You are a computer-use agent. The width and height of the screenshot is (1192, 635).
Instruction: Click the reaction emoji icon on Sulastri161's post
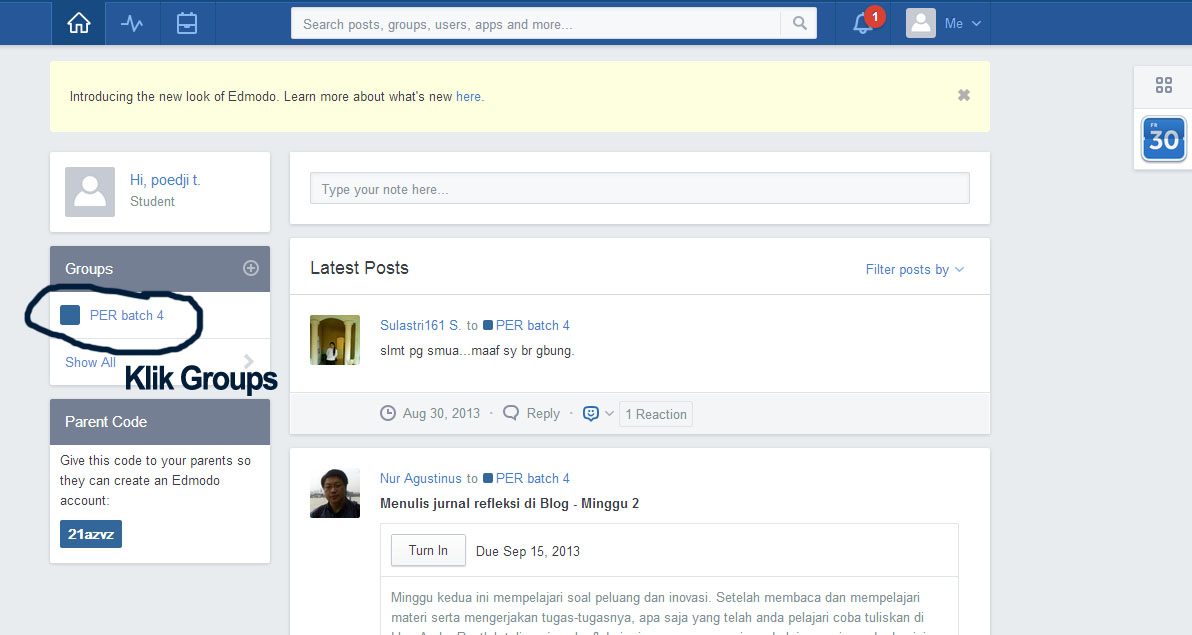coord(591,413)
